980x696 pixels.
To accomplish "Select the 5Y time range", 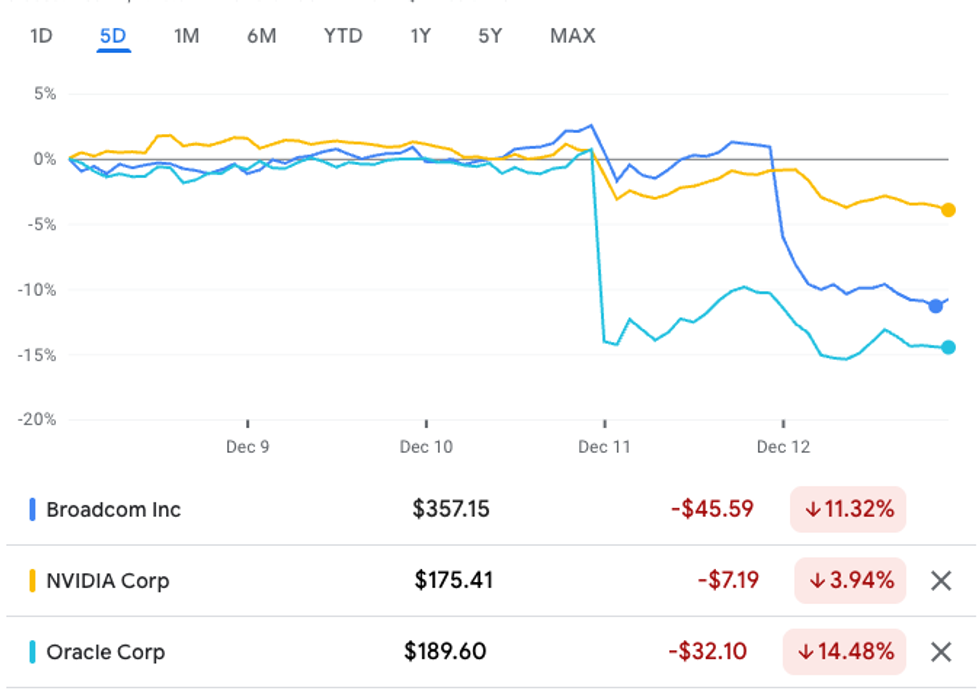I will point(489,36).
